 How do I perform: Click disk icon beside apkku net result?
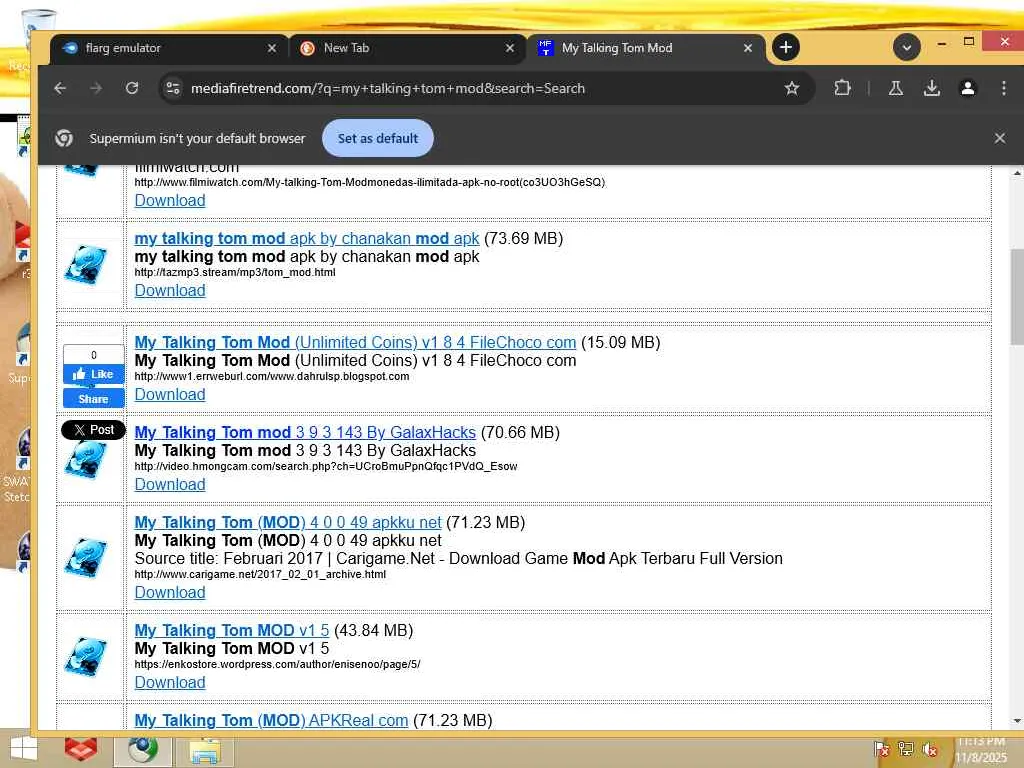coord(86,558)
